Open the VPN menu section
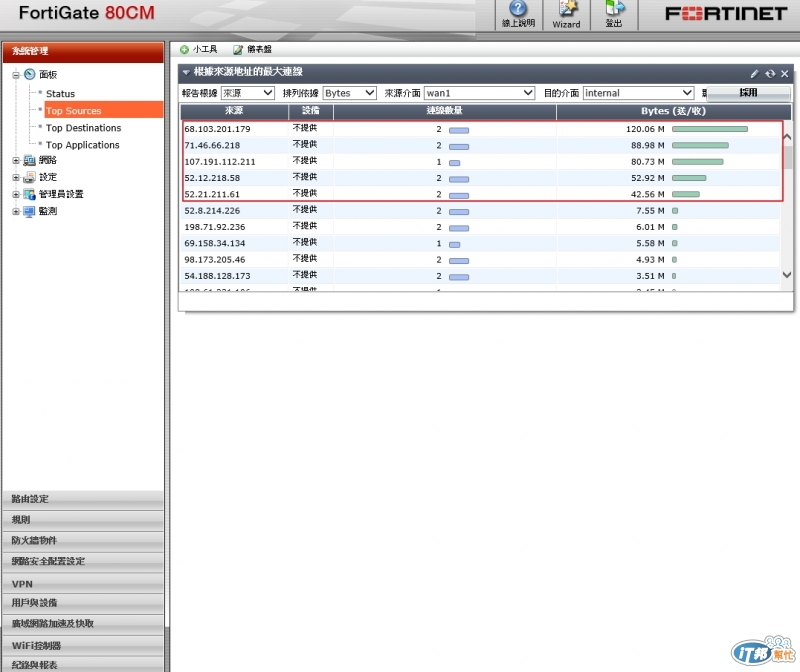The height and width of the screenshot is (672, 800). click(x=83, y=584)
